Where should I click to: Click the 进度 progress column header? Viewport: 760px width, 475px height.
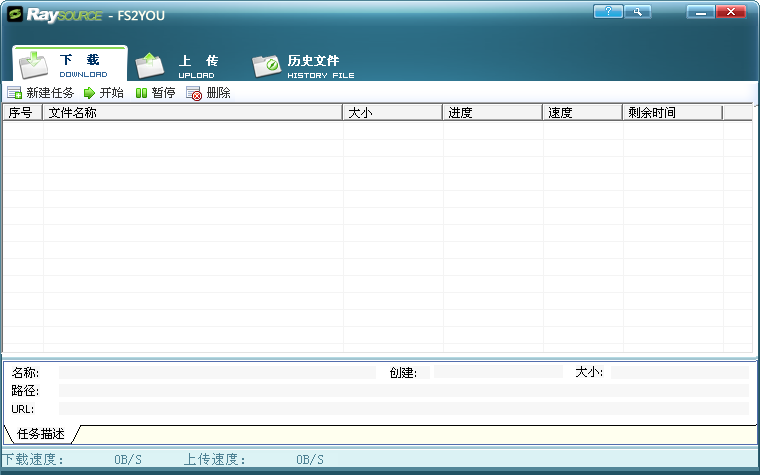coord(492,113)
